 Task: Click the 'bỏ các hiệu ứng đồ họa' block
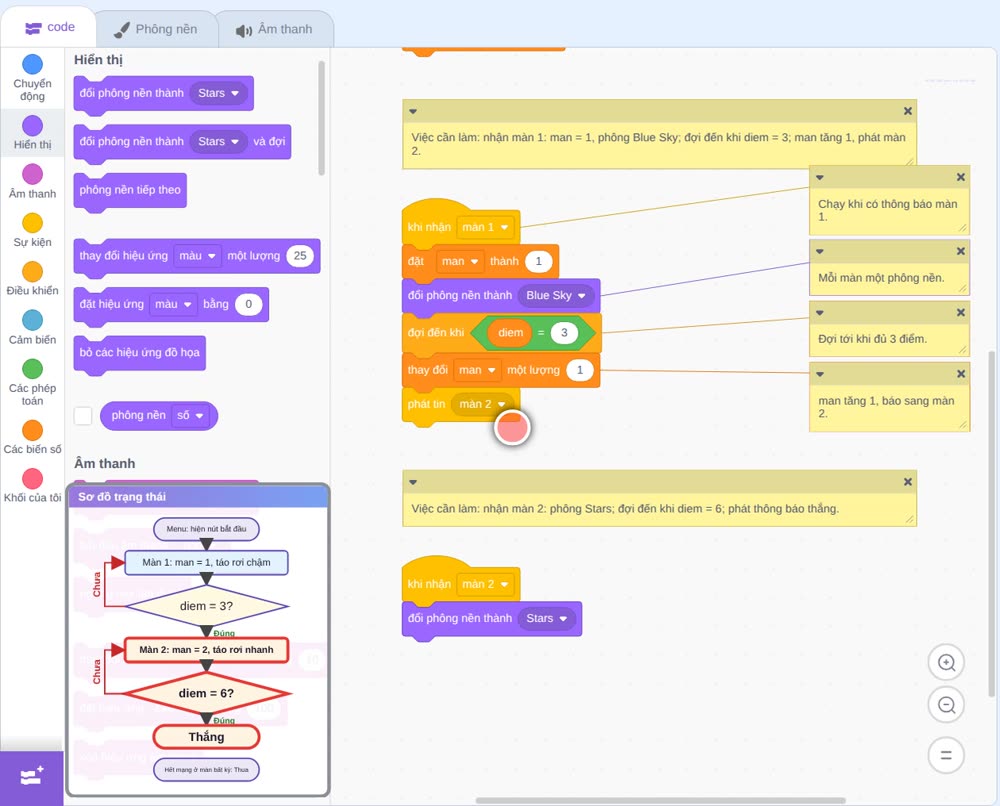coord(140,353)
